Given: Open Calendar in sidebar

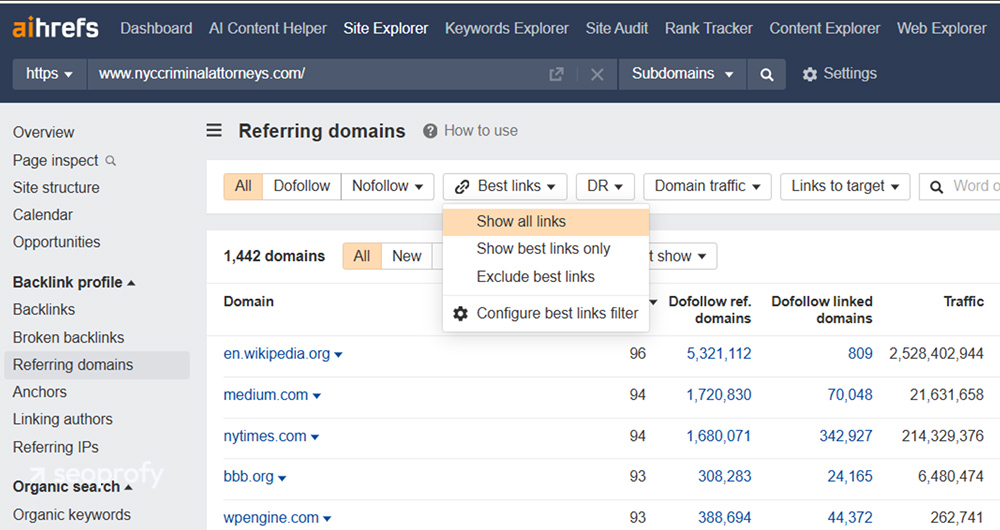Looking at the screenshot, I should point(43,215).
